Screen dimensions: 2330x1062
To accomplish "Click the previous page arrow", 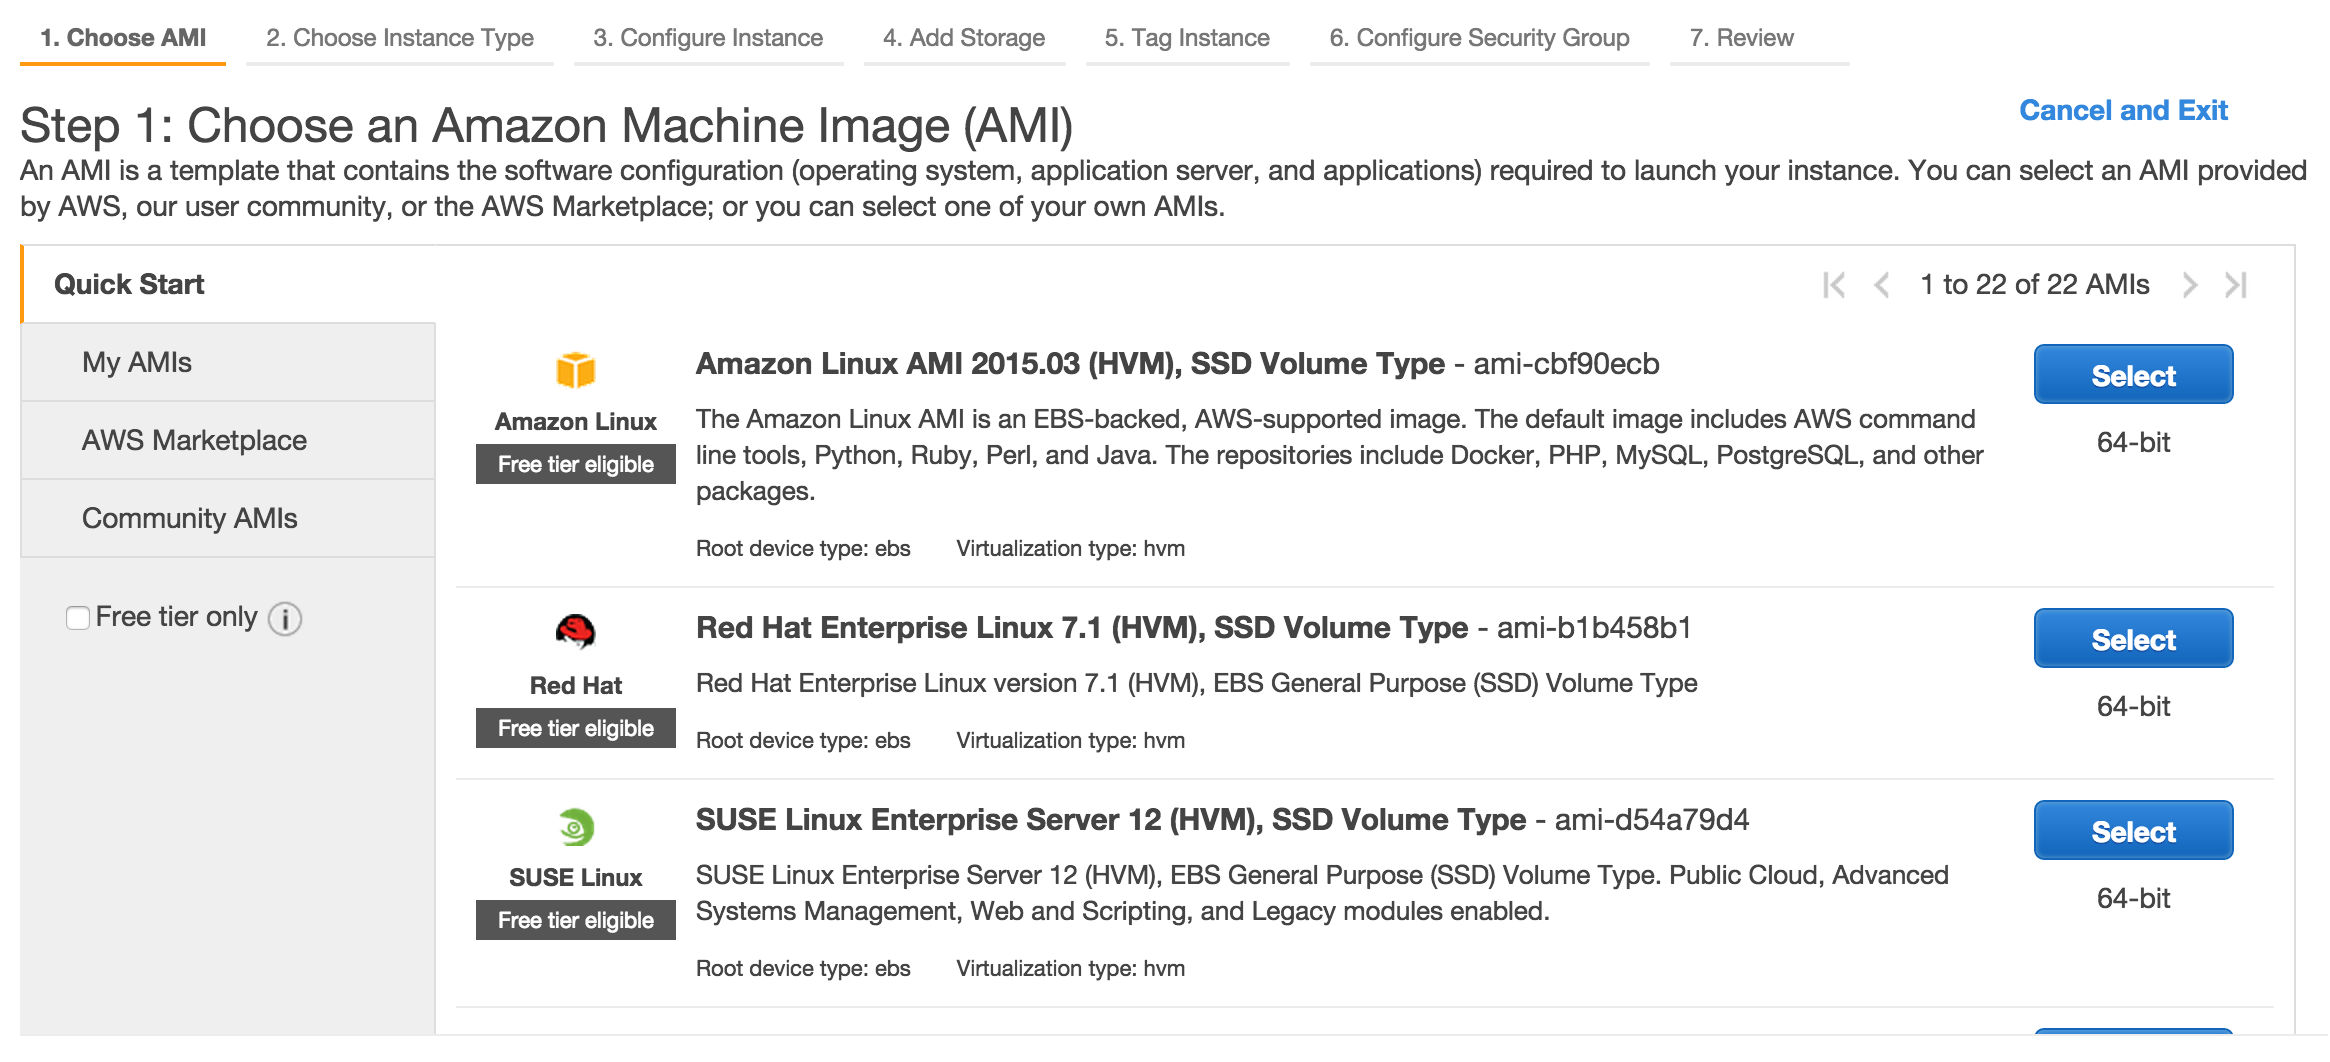I will click(1883, 285).
